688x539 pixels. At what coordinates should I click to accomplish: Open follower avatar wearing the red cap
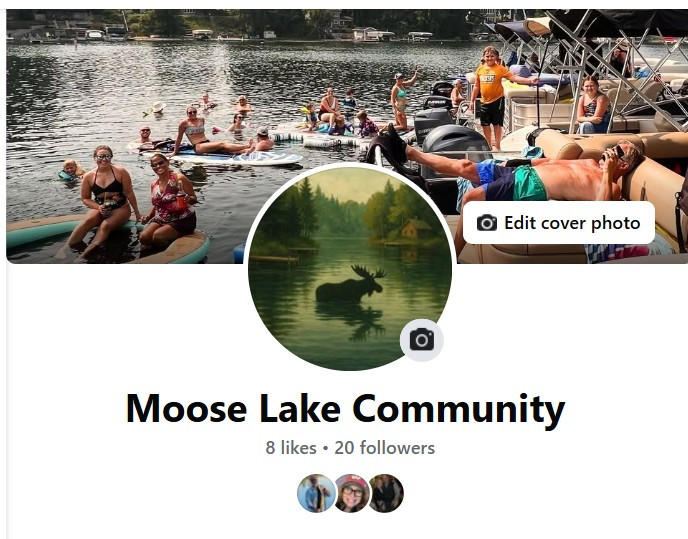pos(351,493)
